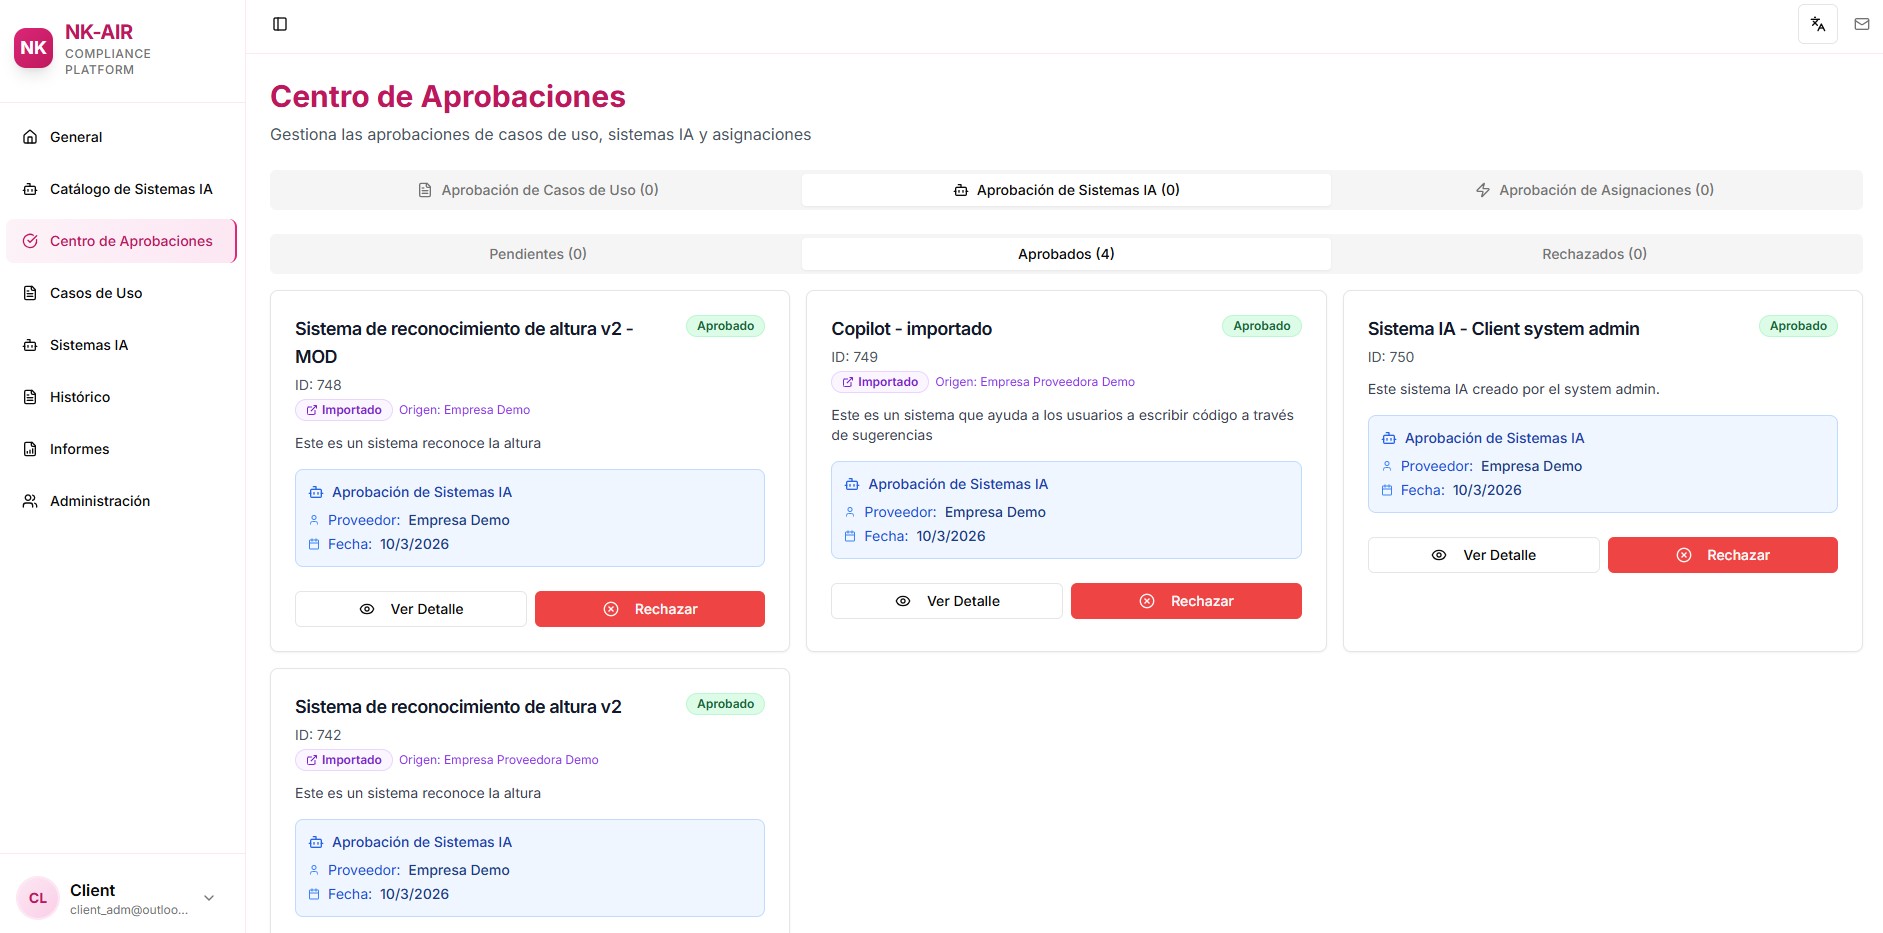Open Catálogo de Sistemas IA
This screenshot has height=933, width=1883.
121,189
